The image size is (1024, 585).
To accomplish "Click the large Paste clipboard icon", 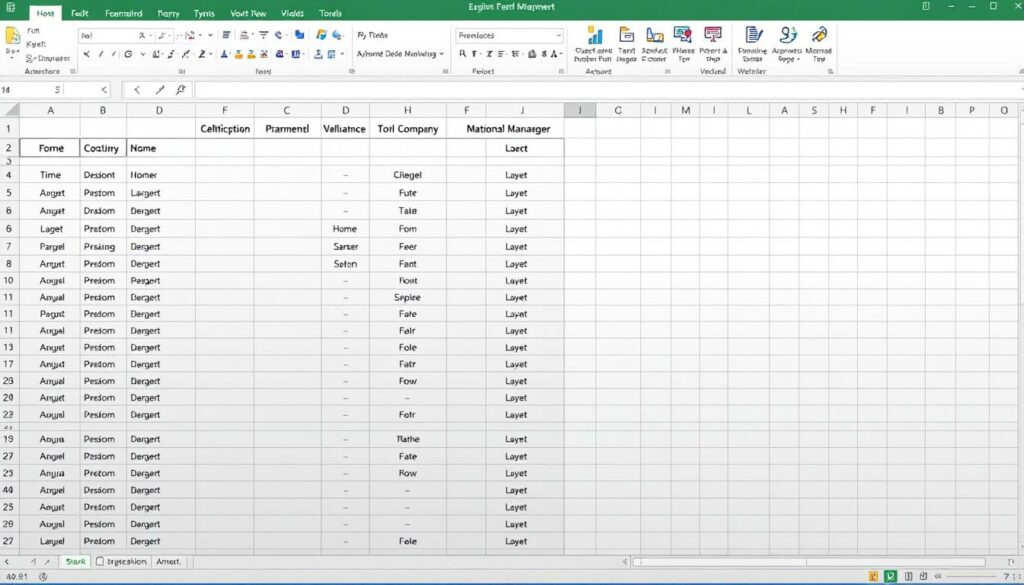I will point(12,35).
